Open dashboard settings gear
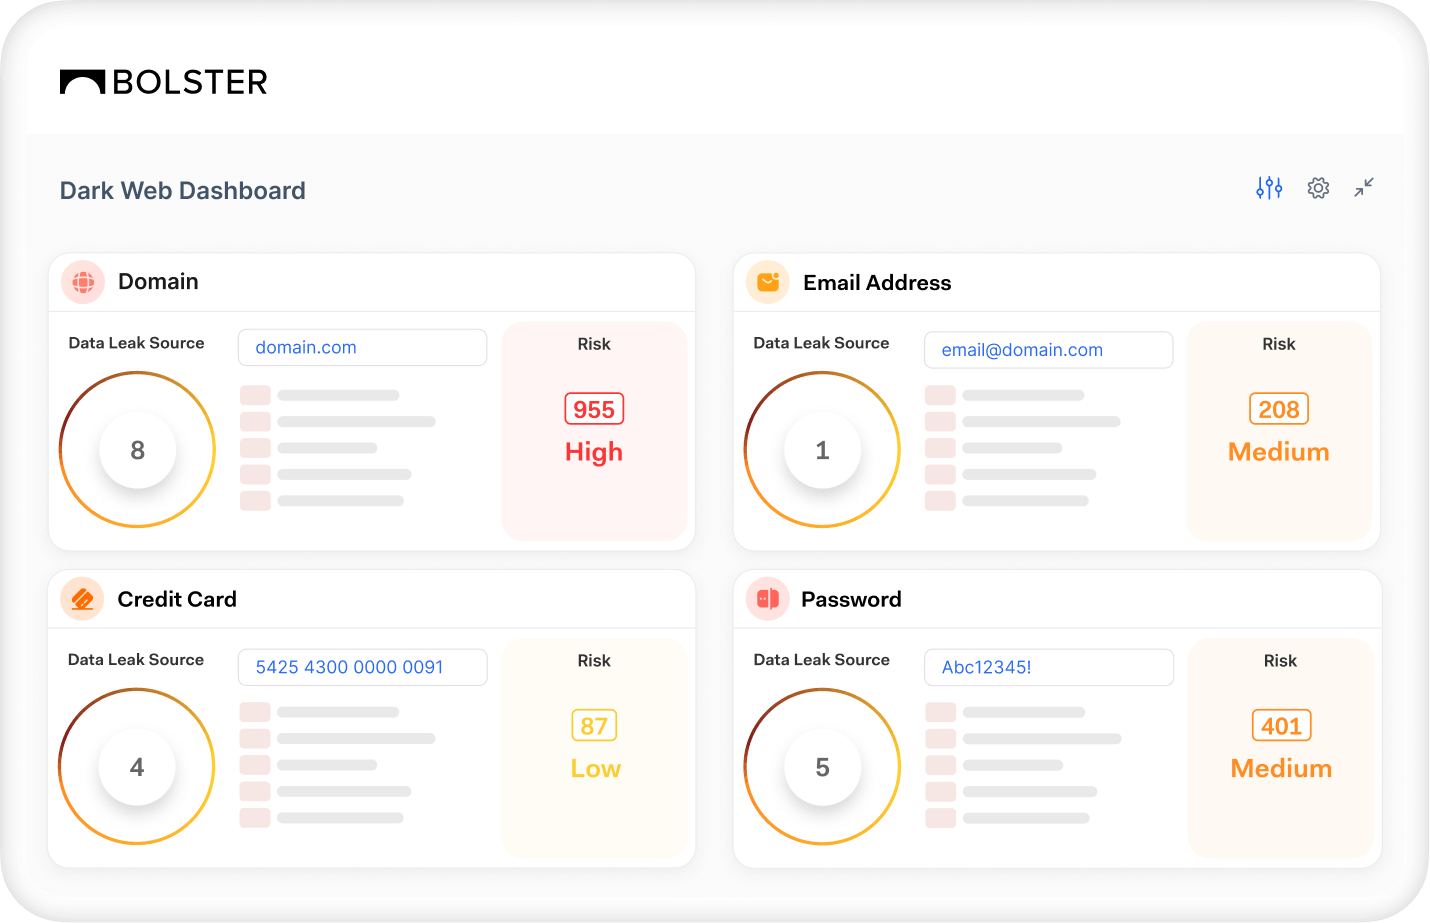 pyautogui.click(x=1318, y=188)
